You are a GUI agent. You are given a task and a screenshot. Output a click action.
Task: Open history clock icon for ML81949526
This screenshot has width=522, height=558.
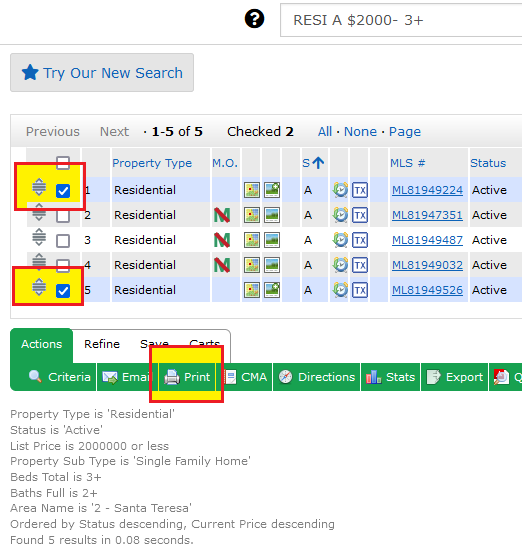340,290
